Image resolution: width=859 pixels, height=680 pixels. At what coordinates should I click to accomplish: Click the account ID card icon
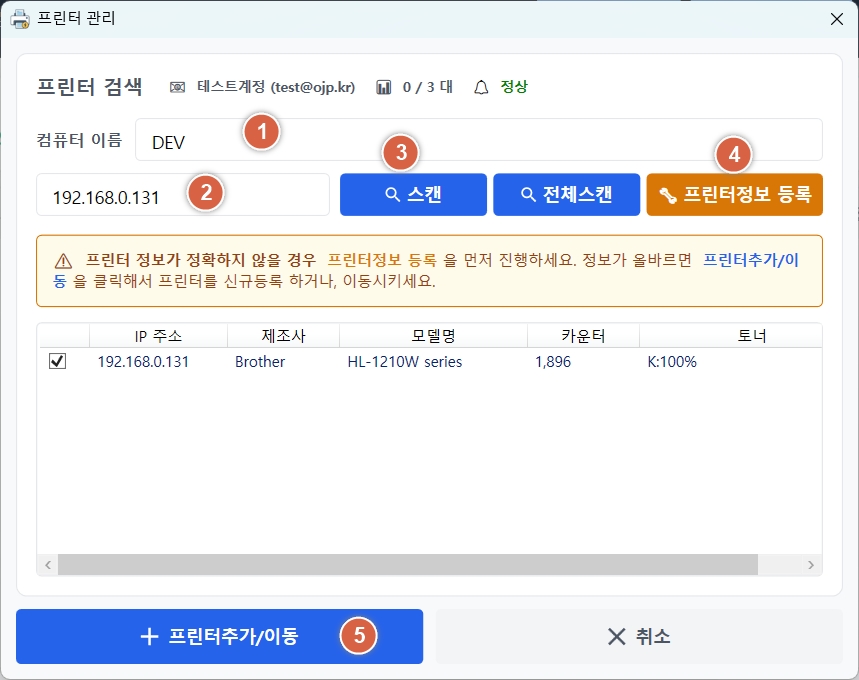point(177,87)
